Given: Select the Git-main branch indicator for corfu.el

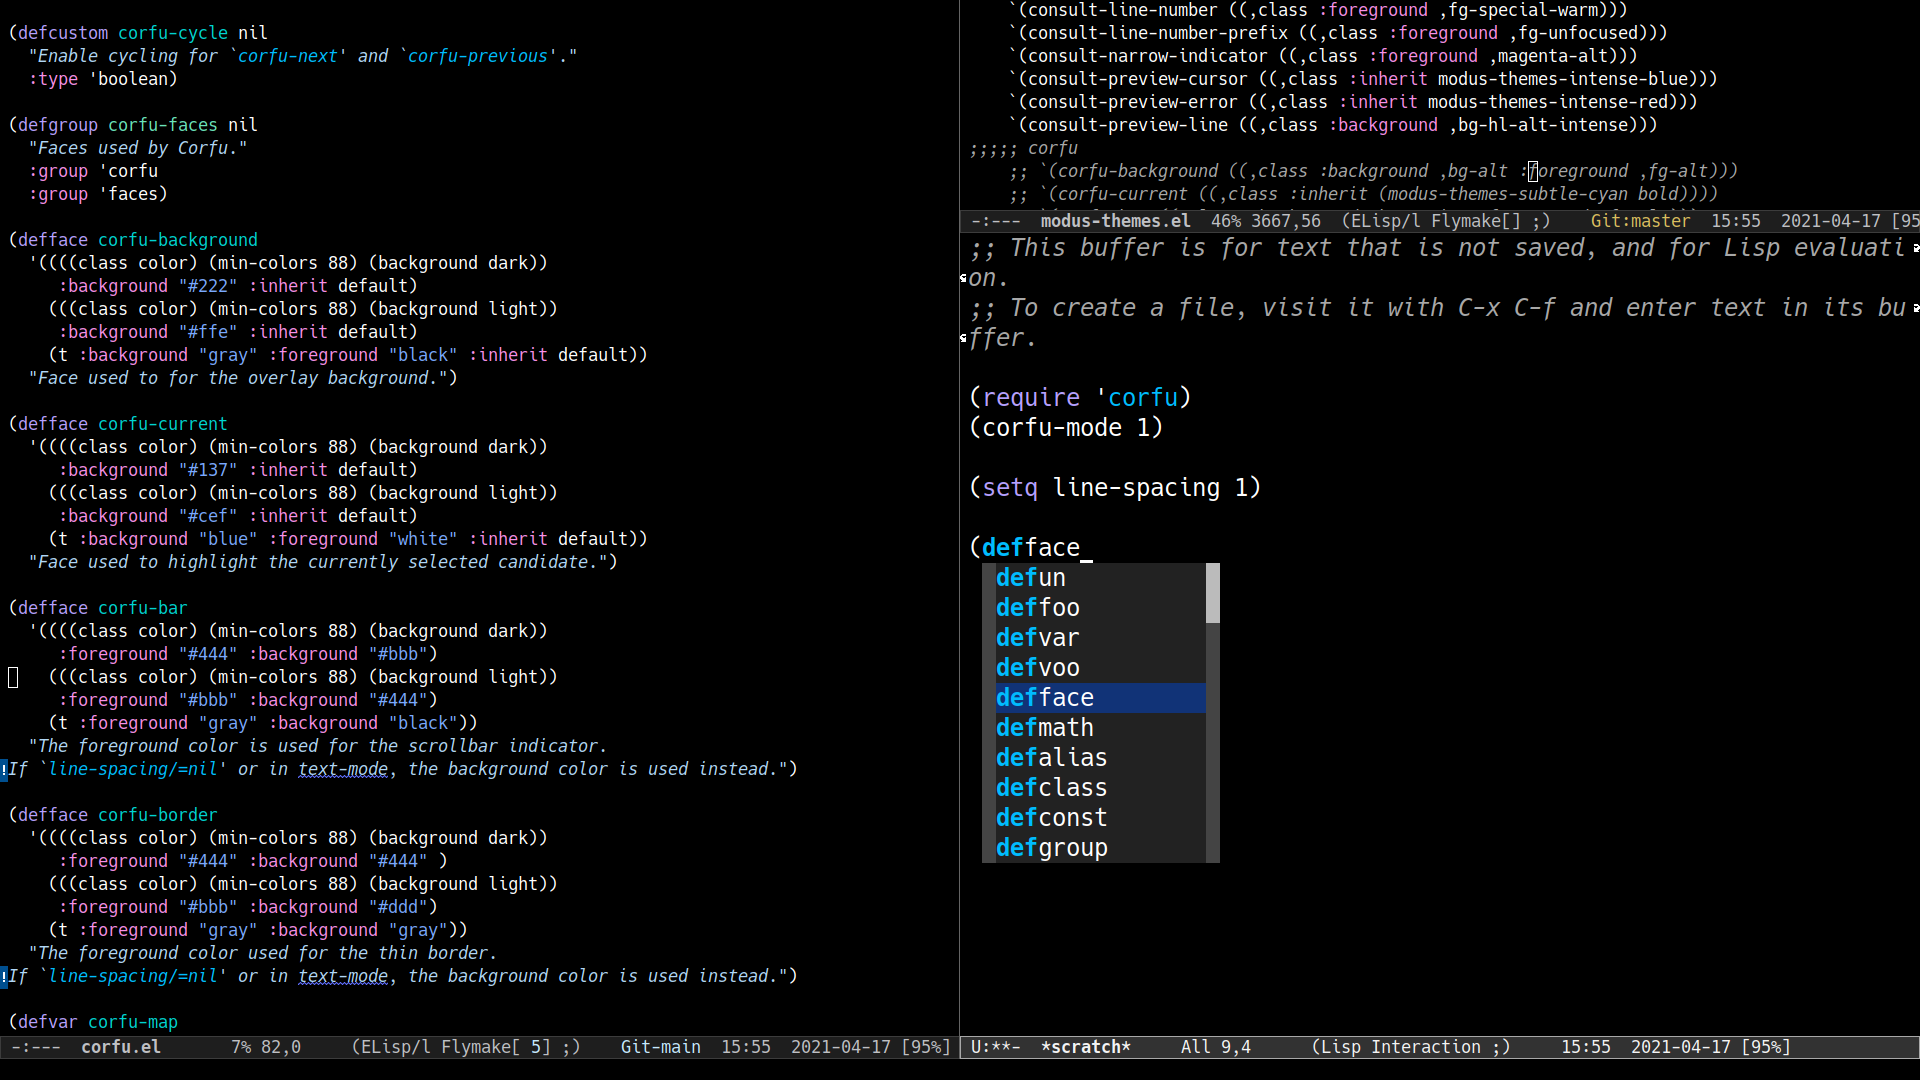Looking at the screenshot, I should [x=660, y=1047].
